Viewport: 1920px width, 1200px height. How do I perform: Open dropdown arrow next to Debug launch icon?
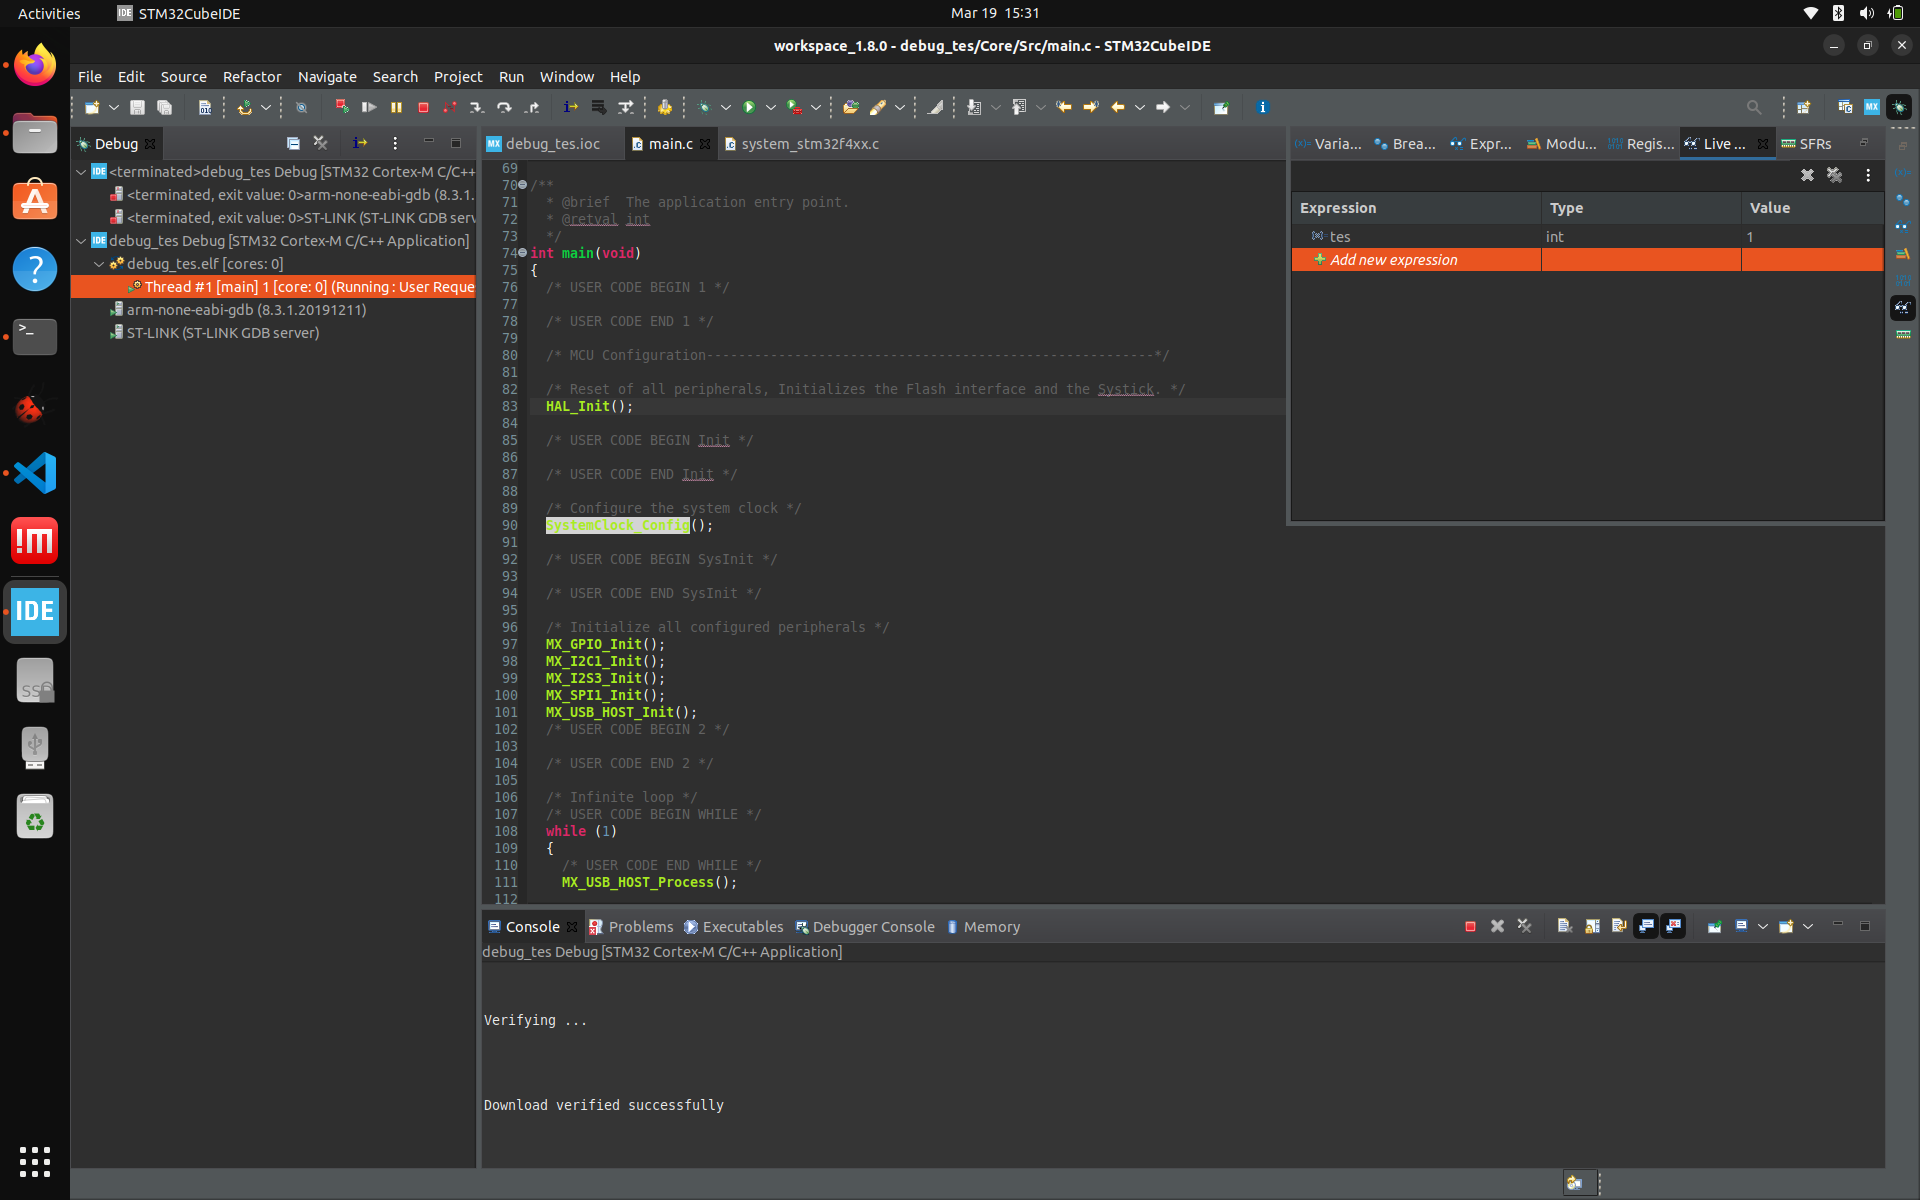[x=725, y=107]
